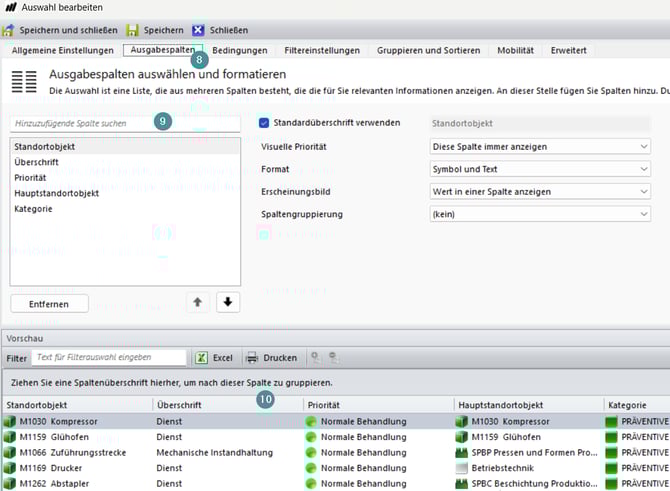This screenshot has width=670, height=491.
Task: Click Normale Behandlung in M1030 row
Action: 364,421
